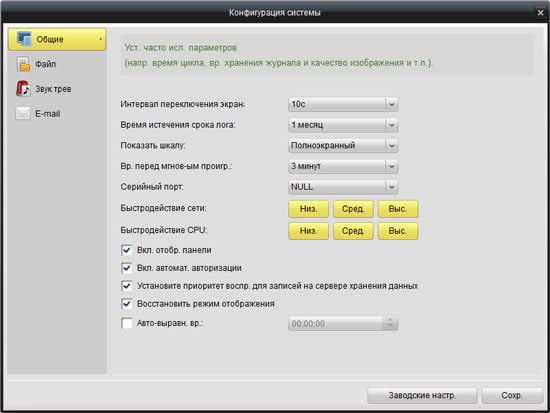550x413 pixels.
Task: Set Быстродействие CPU to Выс.
Action: (398, 231)
